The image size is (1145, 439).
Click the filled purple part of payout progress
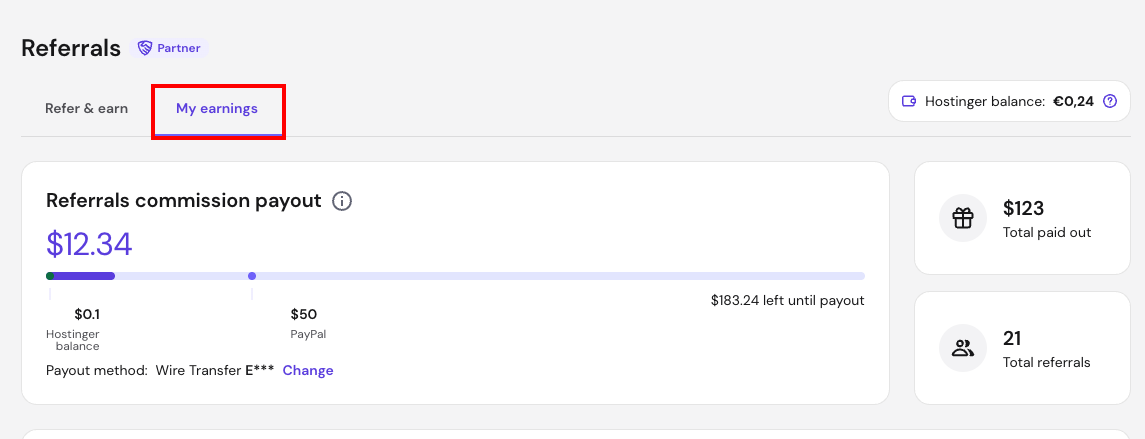point(84,276)
